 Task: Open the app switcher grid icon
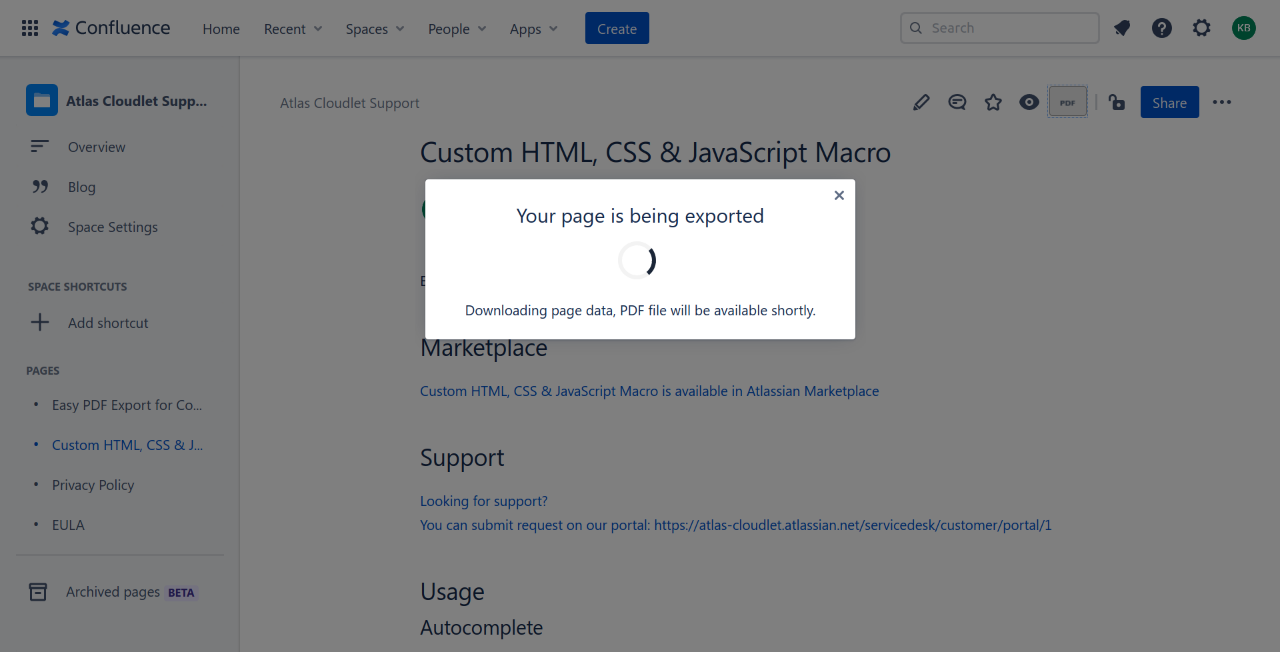point(30,28)
